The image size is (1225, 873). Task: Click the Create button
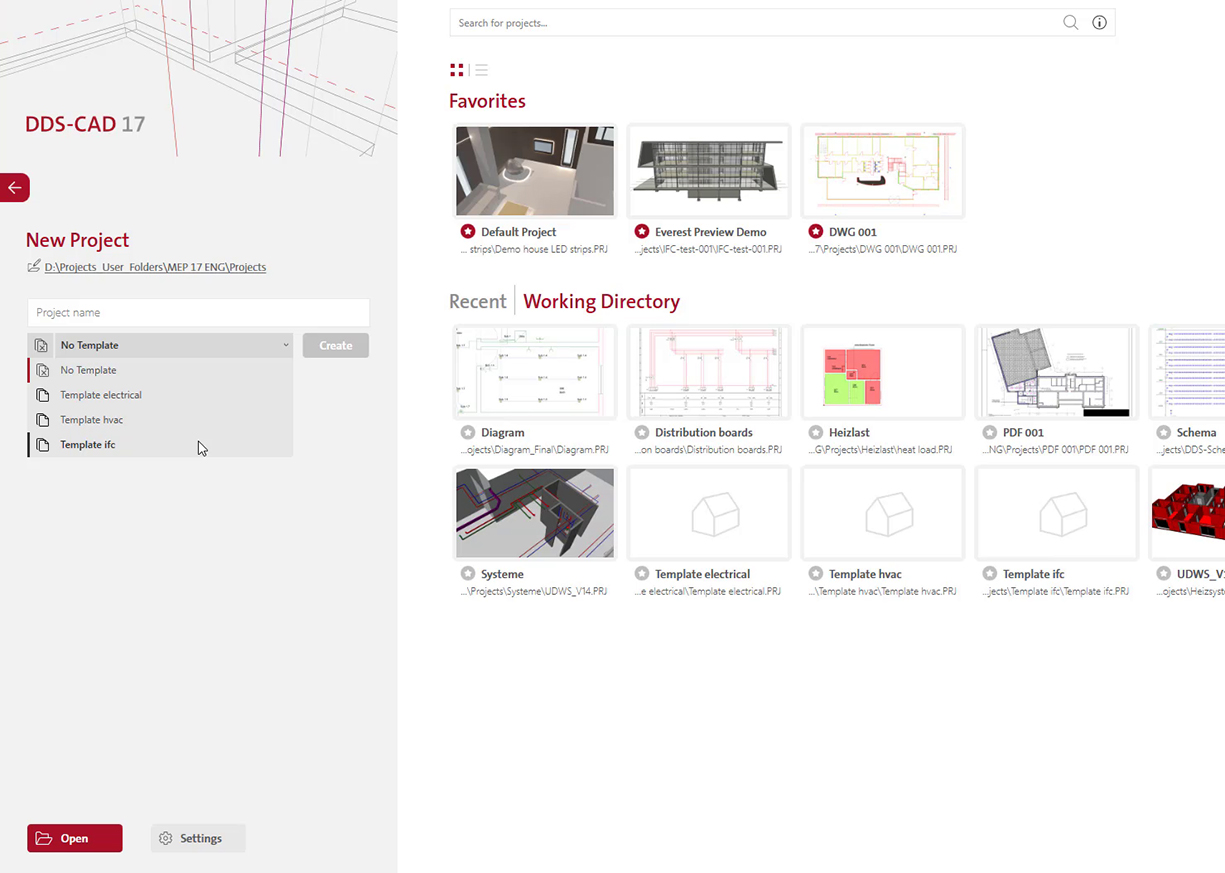coord(336,345)
